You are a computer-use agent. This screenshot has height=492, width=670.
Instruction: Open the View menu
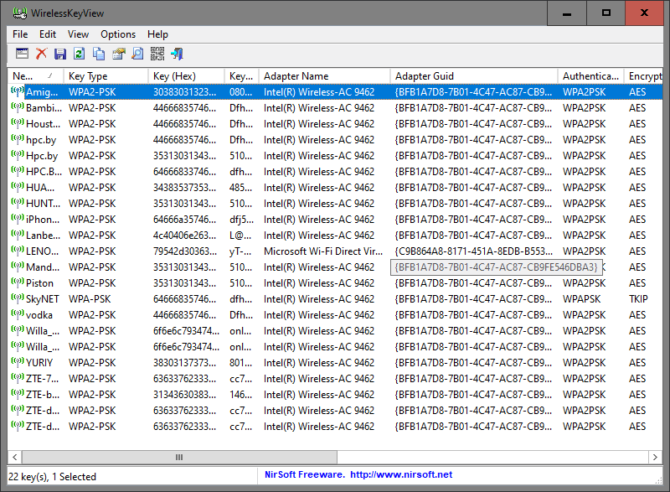click(78, 34)
